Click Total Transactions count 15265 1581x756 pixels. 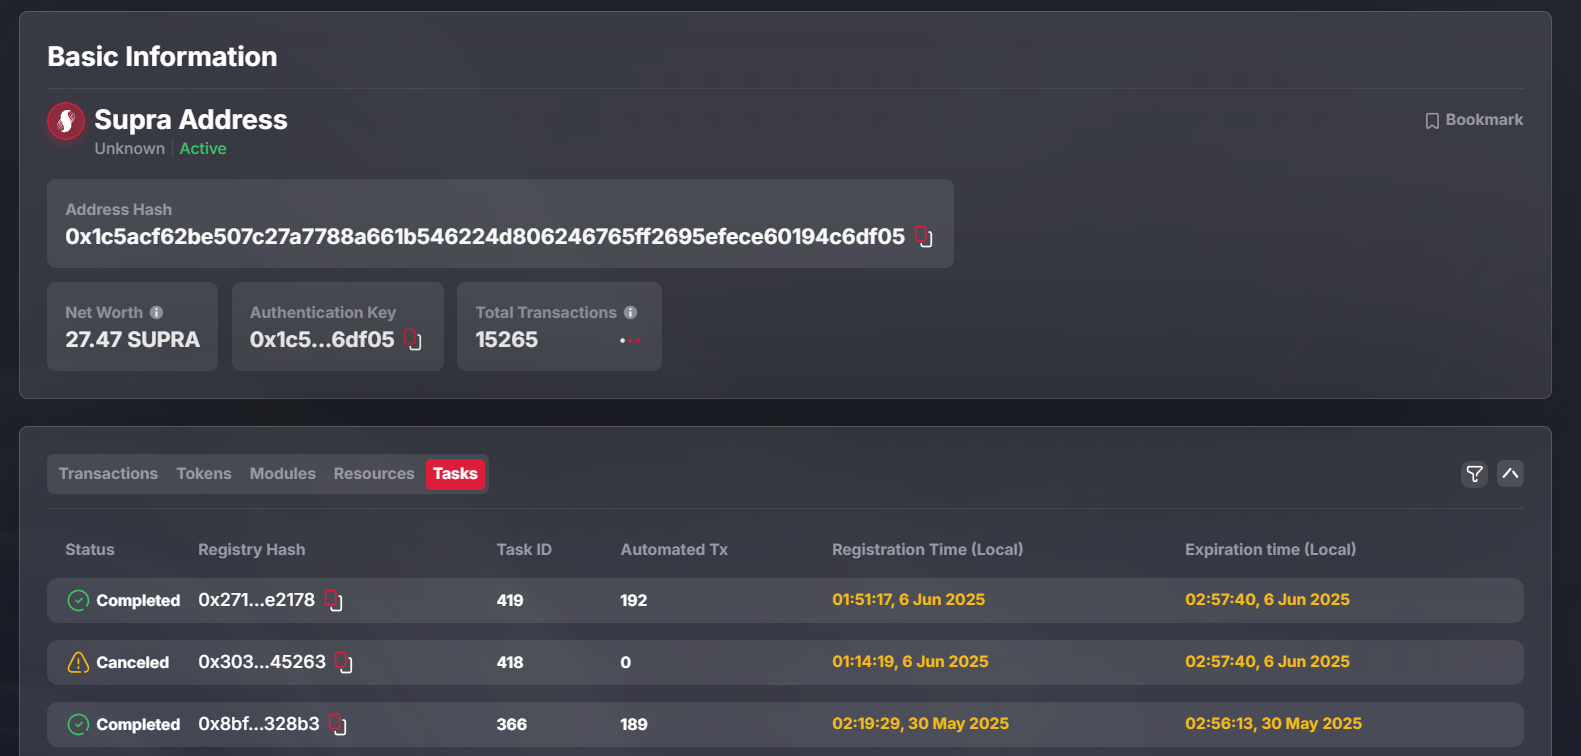507,340
